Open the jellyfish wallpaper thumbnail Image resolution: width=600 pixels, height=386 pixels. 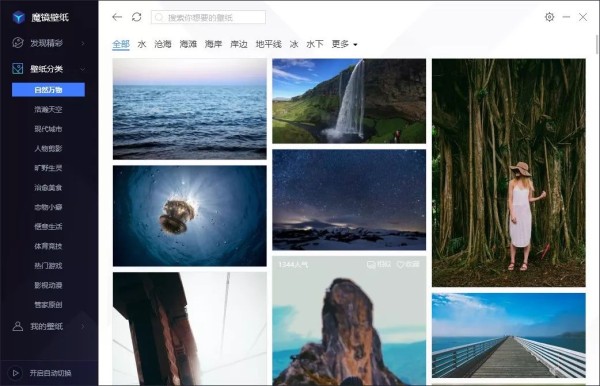pos(190,216)
